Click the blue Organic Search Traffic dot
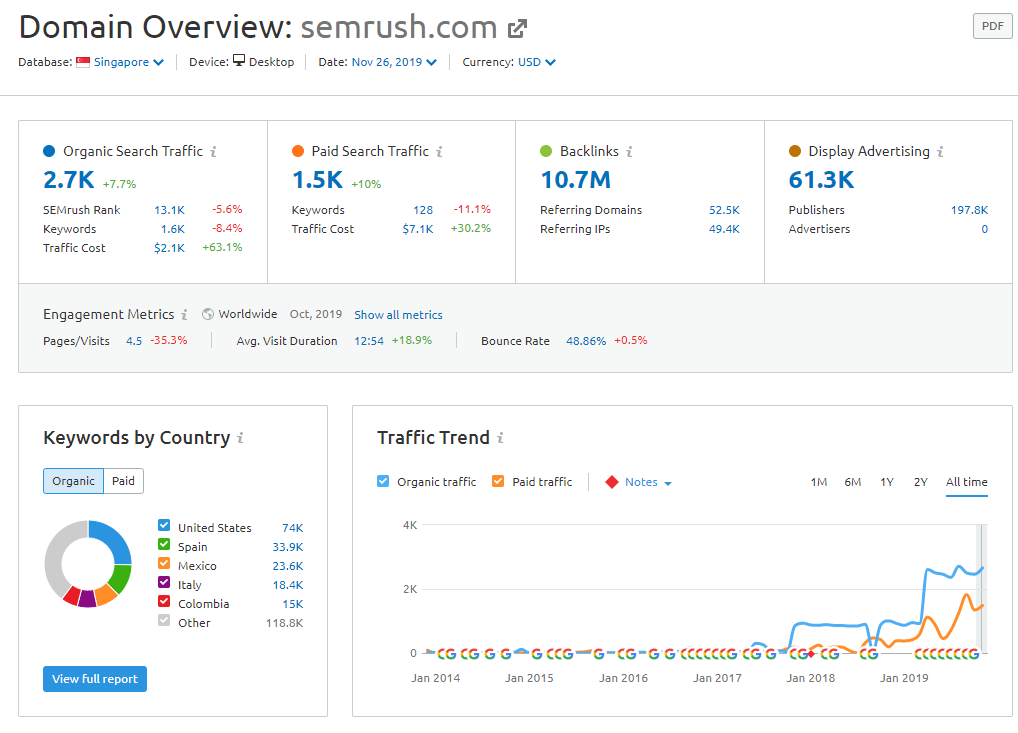Image resolution: width=1018 pixels, height=733 pixels. (x=49, y=151)
